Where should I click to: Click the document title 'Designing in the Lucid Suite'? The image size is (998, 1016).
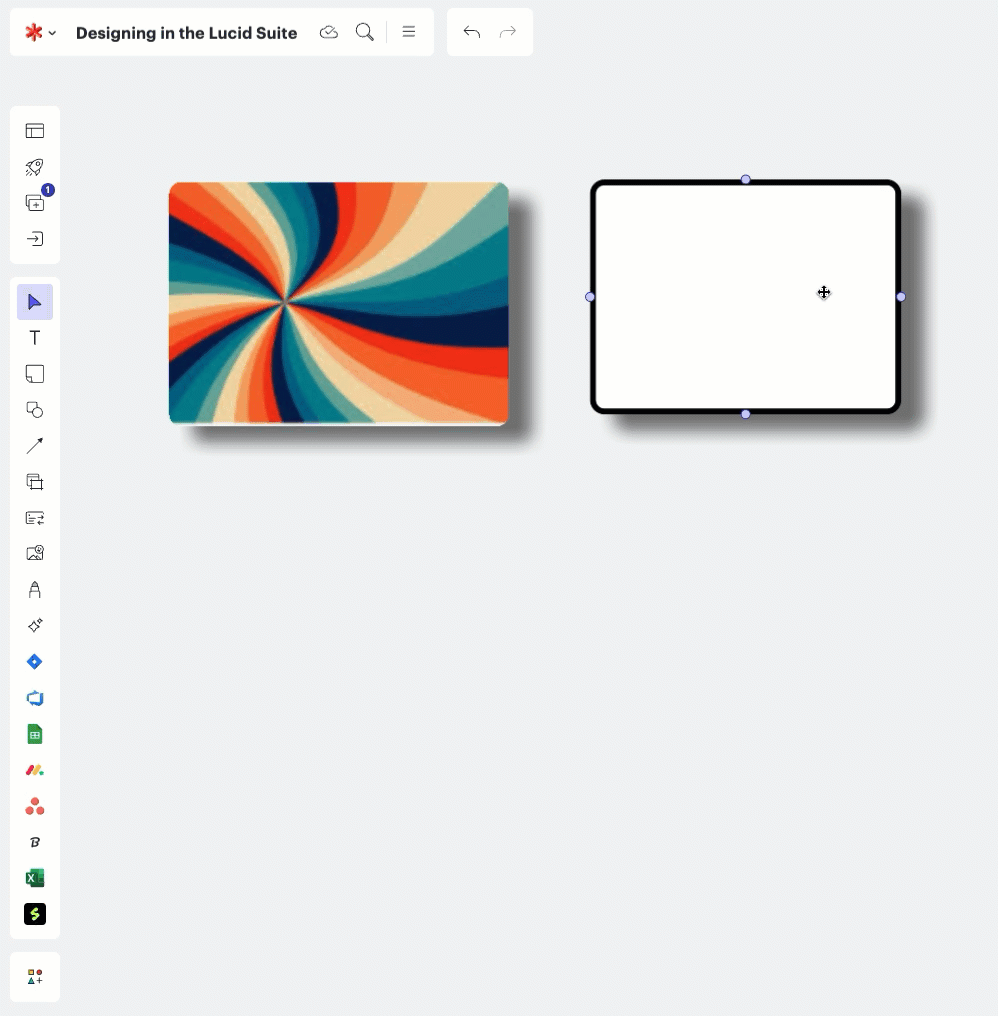187,33
